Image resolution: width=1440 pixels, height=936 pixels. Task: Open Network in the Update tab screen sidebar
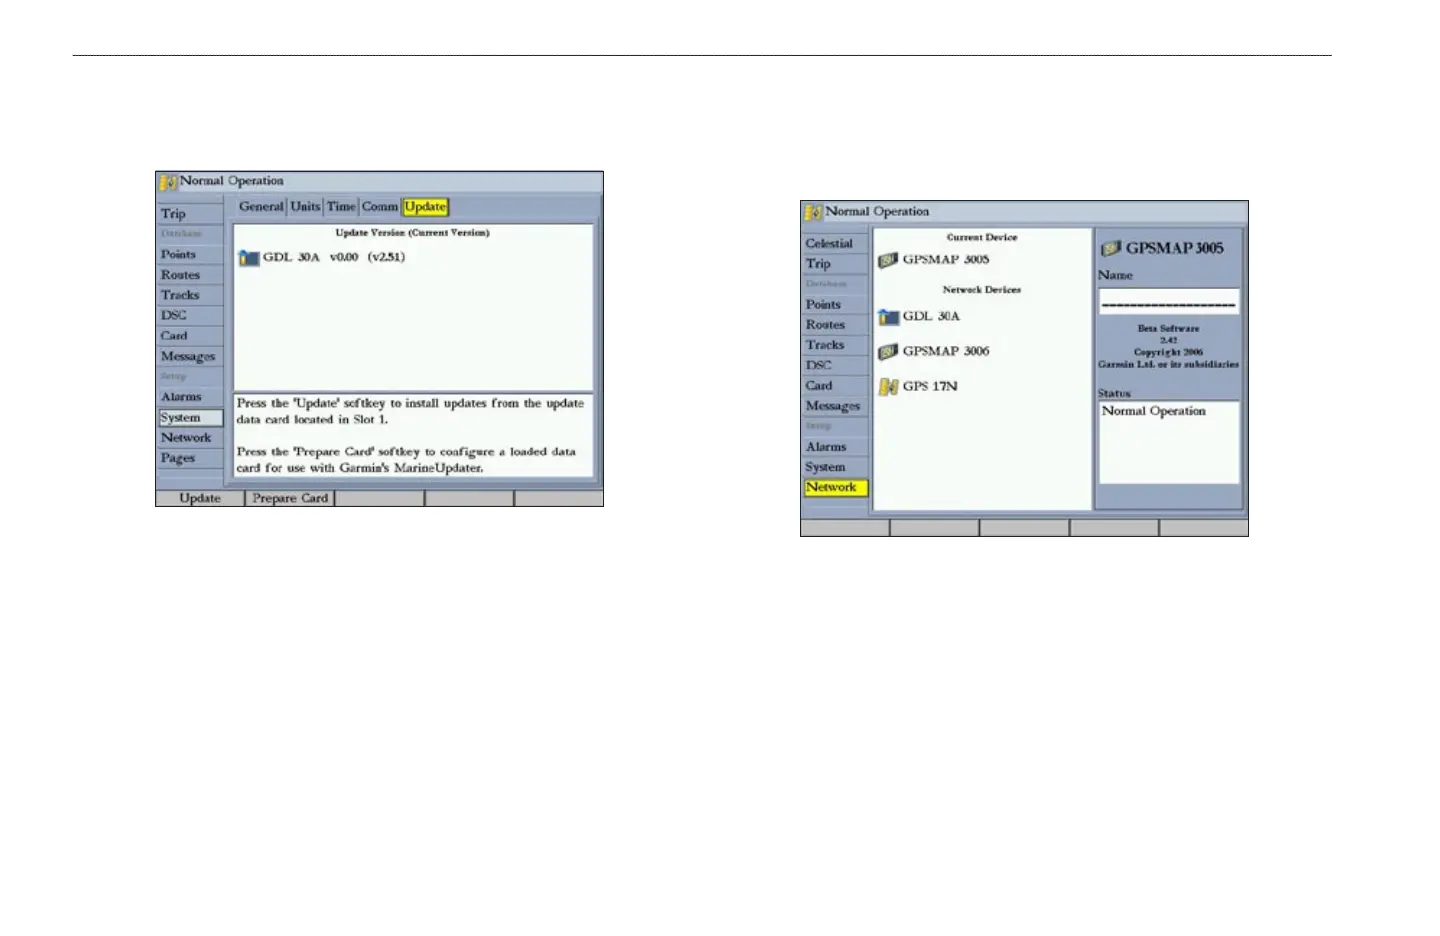(190, 438)
